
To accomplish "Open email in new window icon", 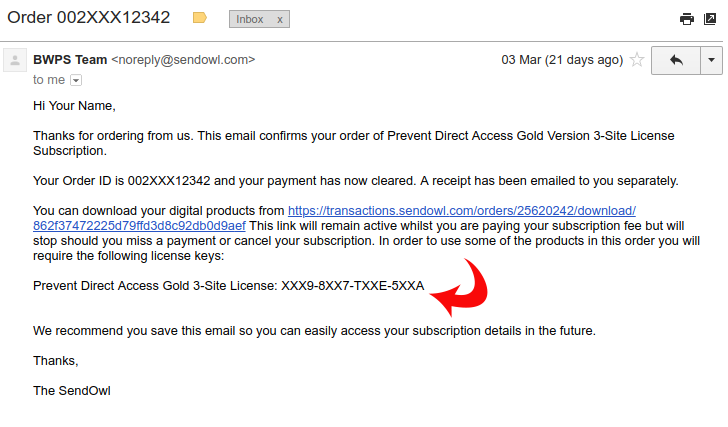I will pyautogui.click(x=710, y=19).
